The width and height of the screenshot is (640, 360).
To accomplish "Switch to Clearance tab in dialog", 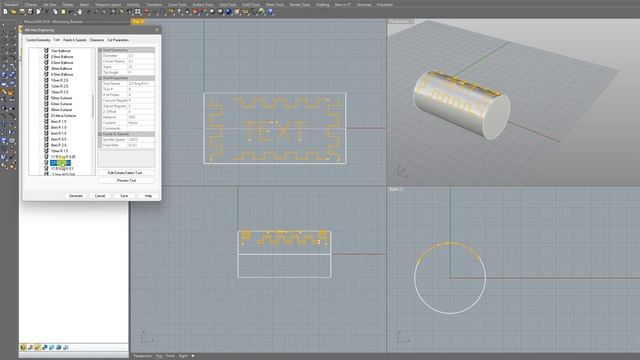I will pyautogui.click(x=97, y=40).
